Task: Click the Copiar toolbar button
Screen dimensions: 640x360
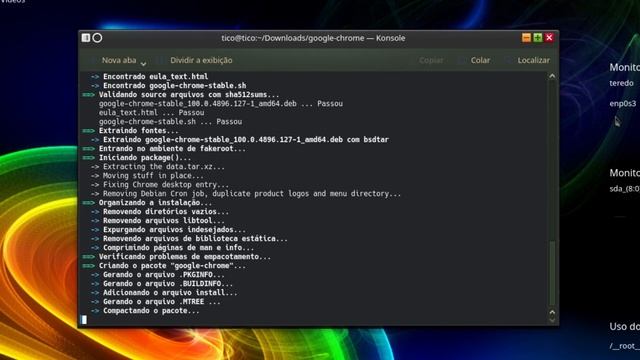Action: point(431,60)
